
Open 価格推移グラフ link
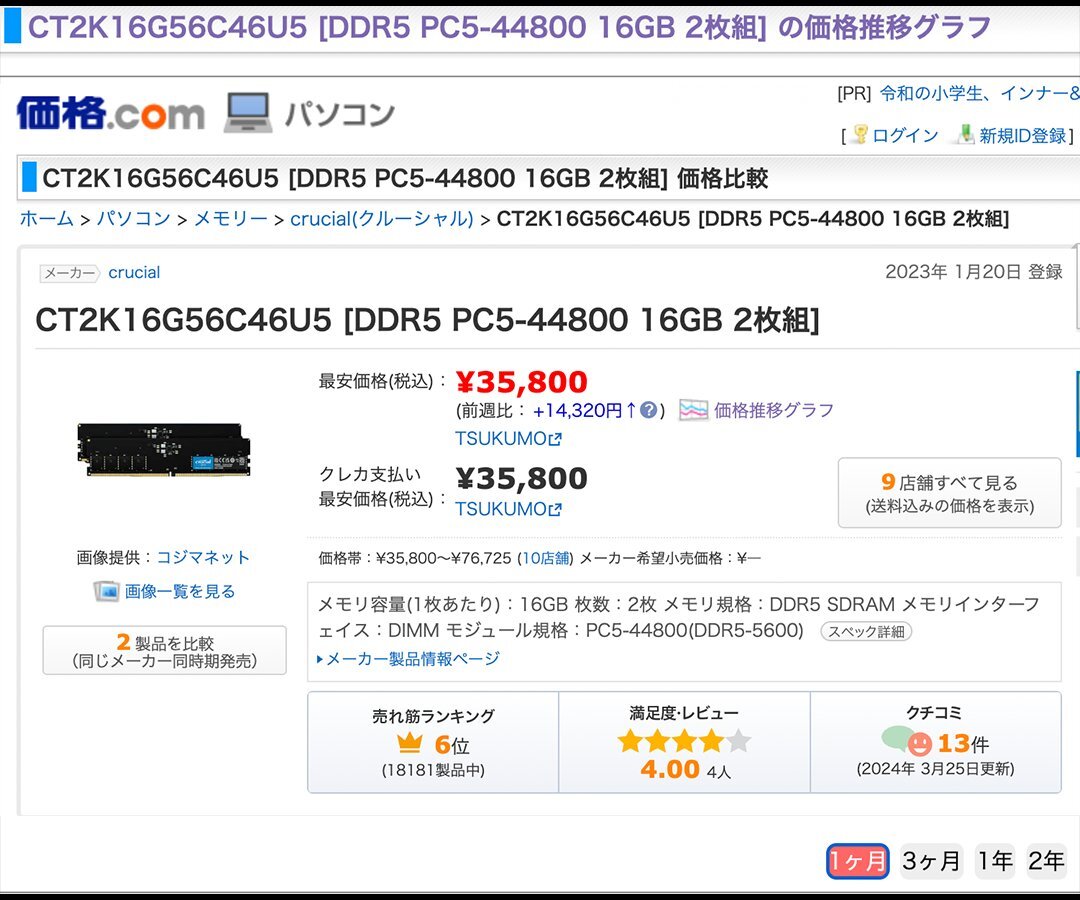(x=773, y=410)
